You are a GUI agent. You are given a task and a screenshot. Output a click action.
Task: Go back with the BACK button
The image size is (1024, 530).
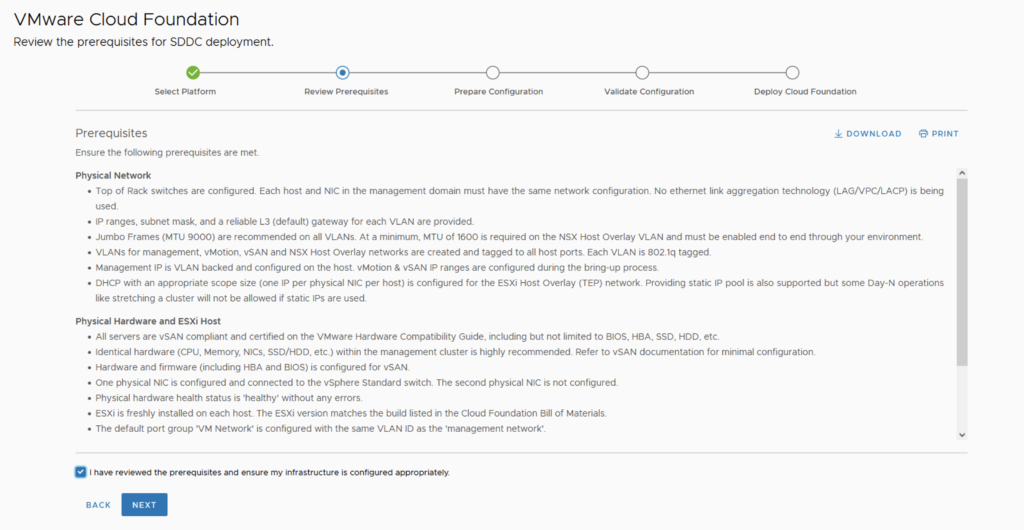coord(98,505)
